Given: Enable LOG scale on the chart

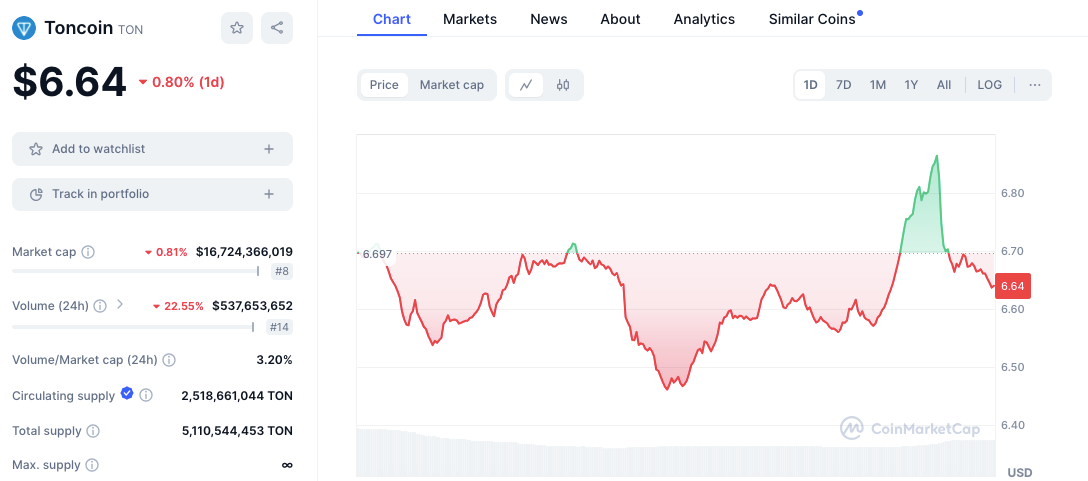Looking at the screenshot, I should coord(989,85).
